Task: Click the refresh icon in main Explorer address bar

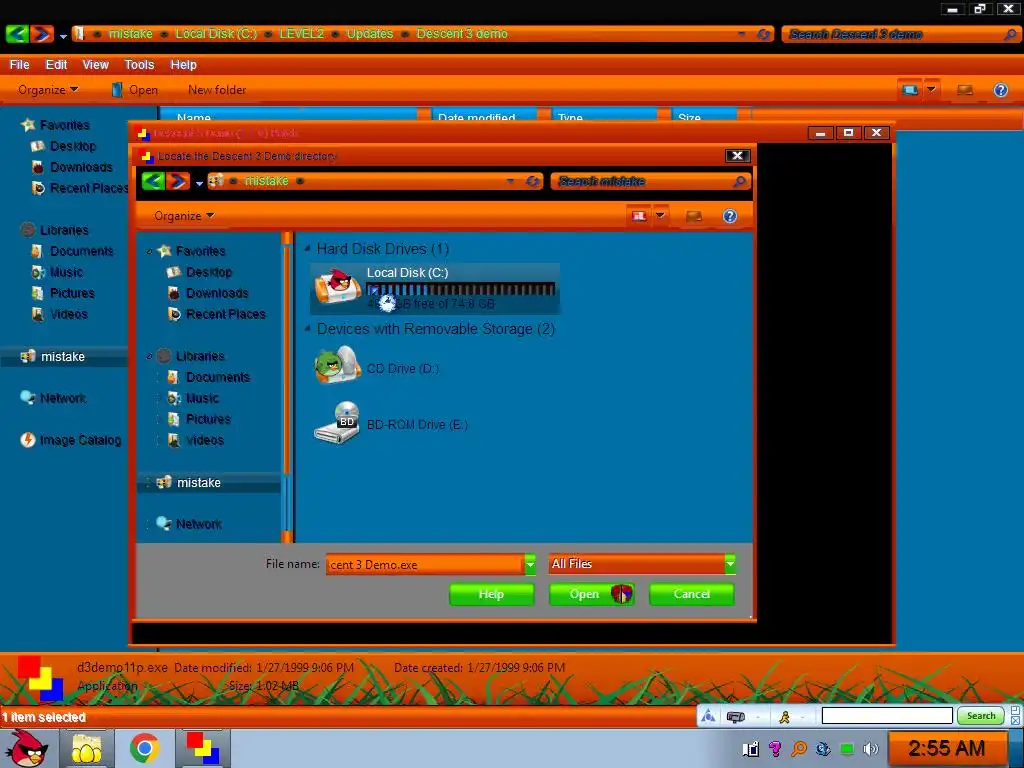Action: coord(763,34)
